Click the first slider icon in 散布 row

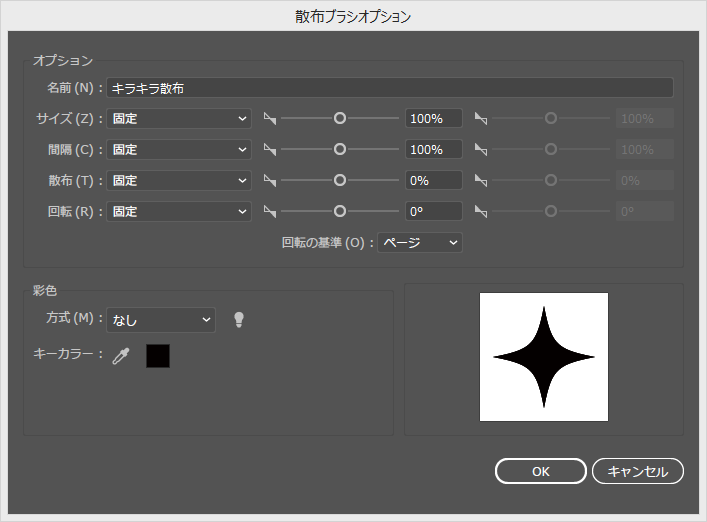(270, 181)
